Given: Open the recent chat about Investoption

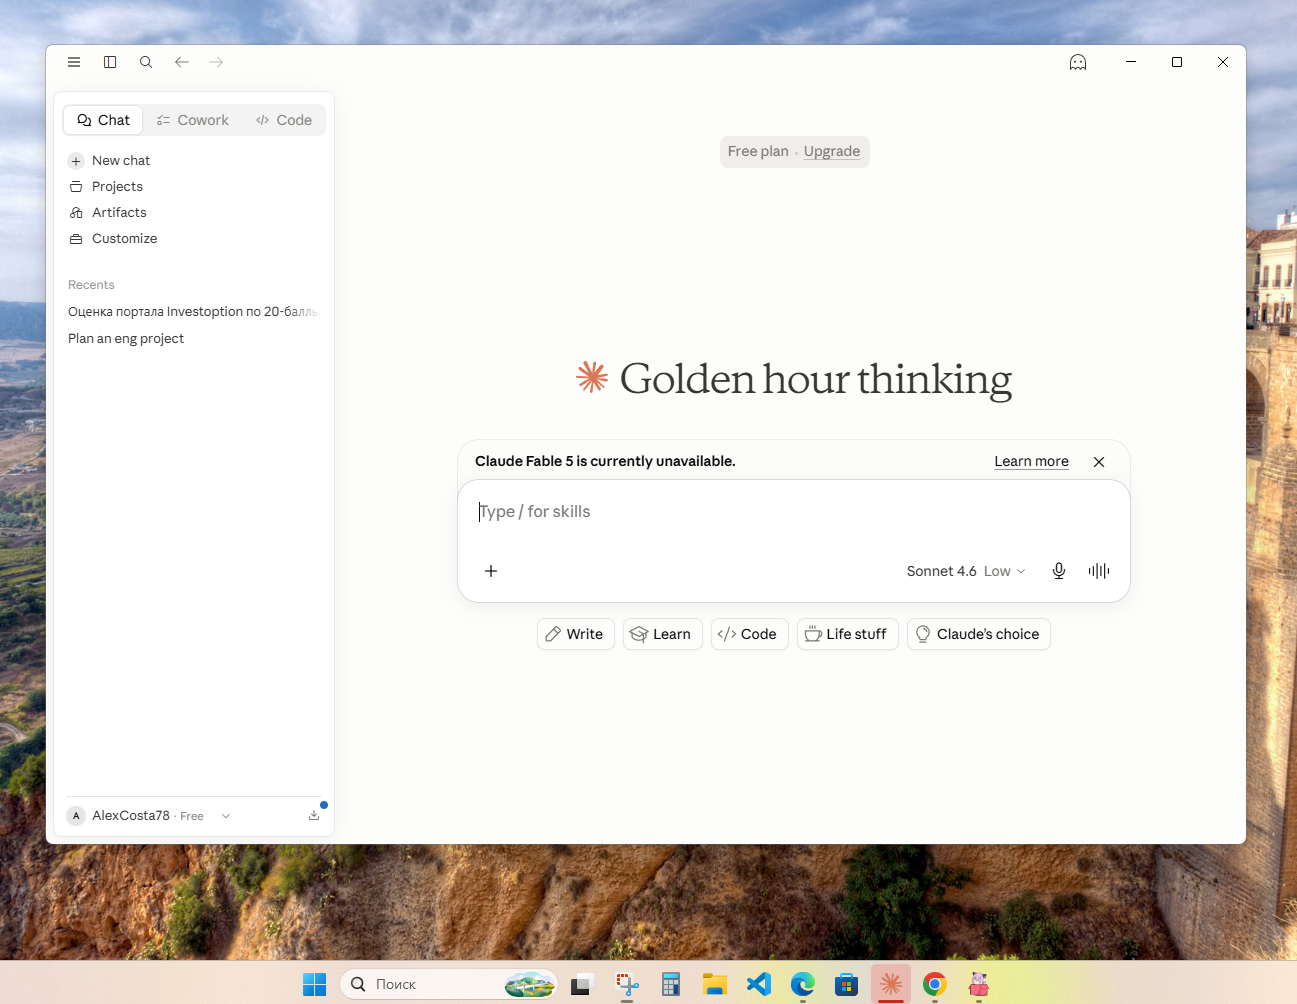Looking at the screenshot, I should 194,311.
